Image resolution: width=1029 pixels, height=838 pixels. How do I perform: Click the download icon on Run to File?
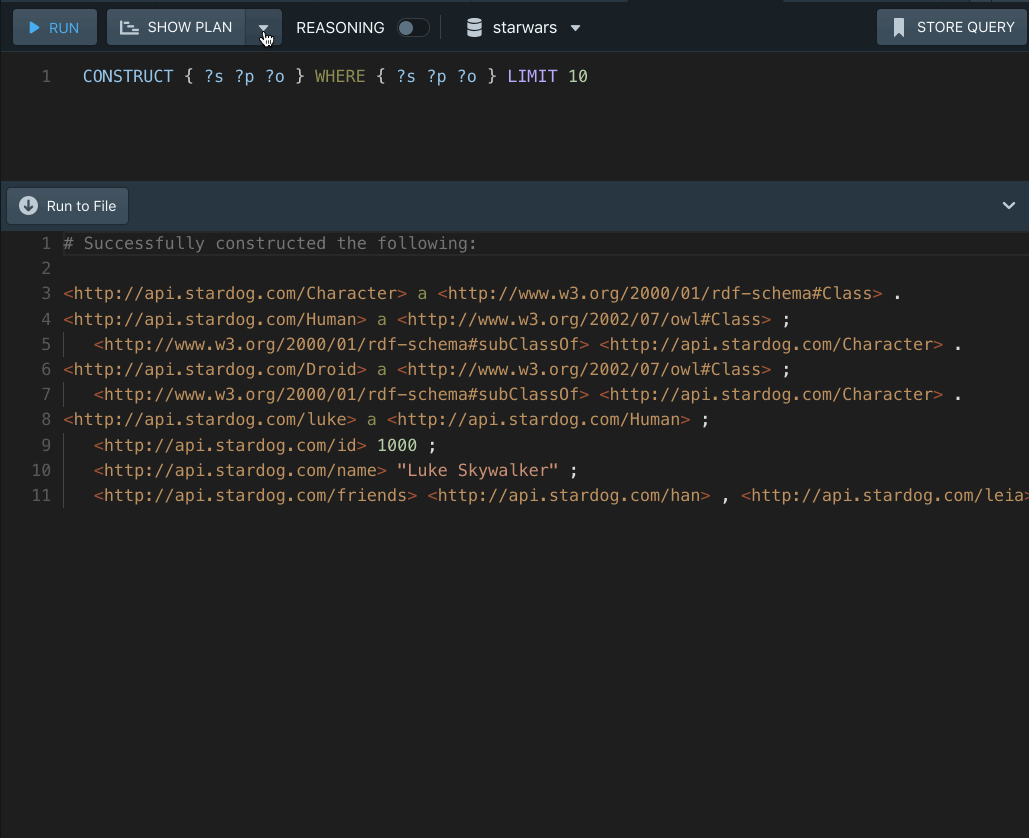tap(28, 206)
